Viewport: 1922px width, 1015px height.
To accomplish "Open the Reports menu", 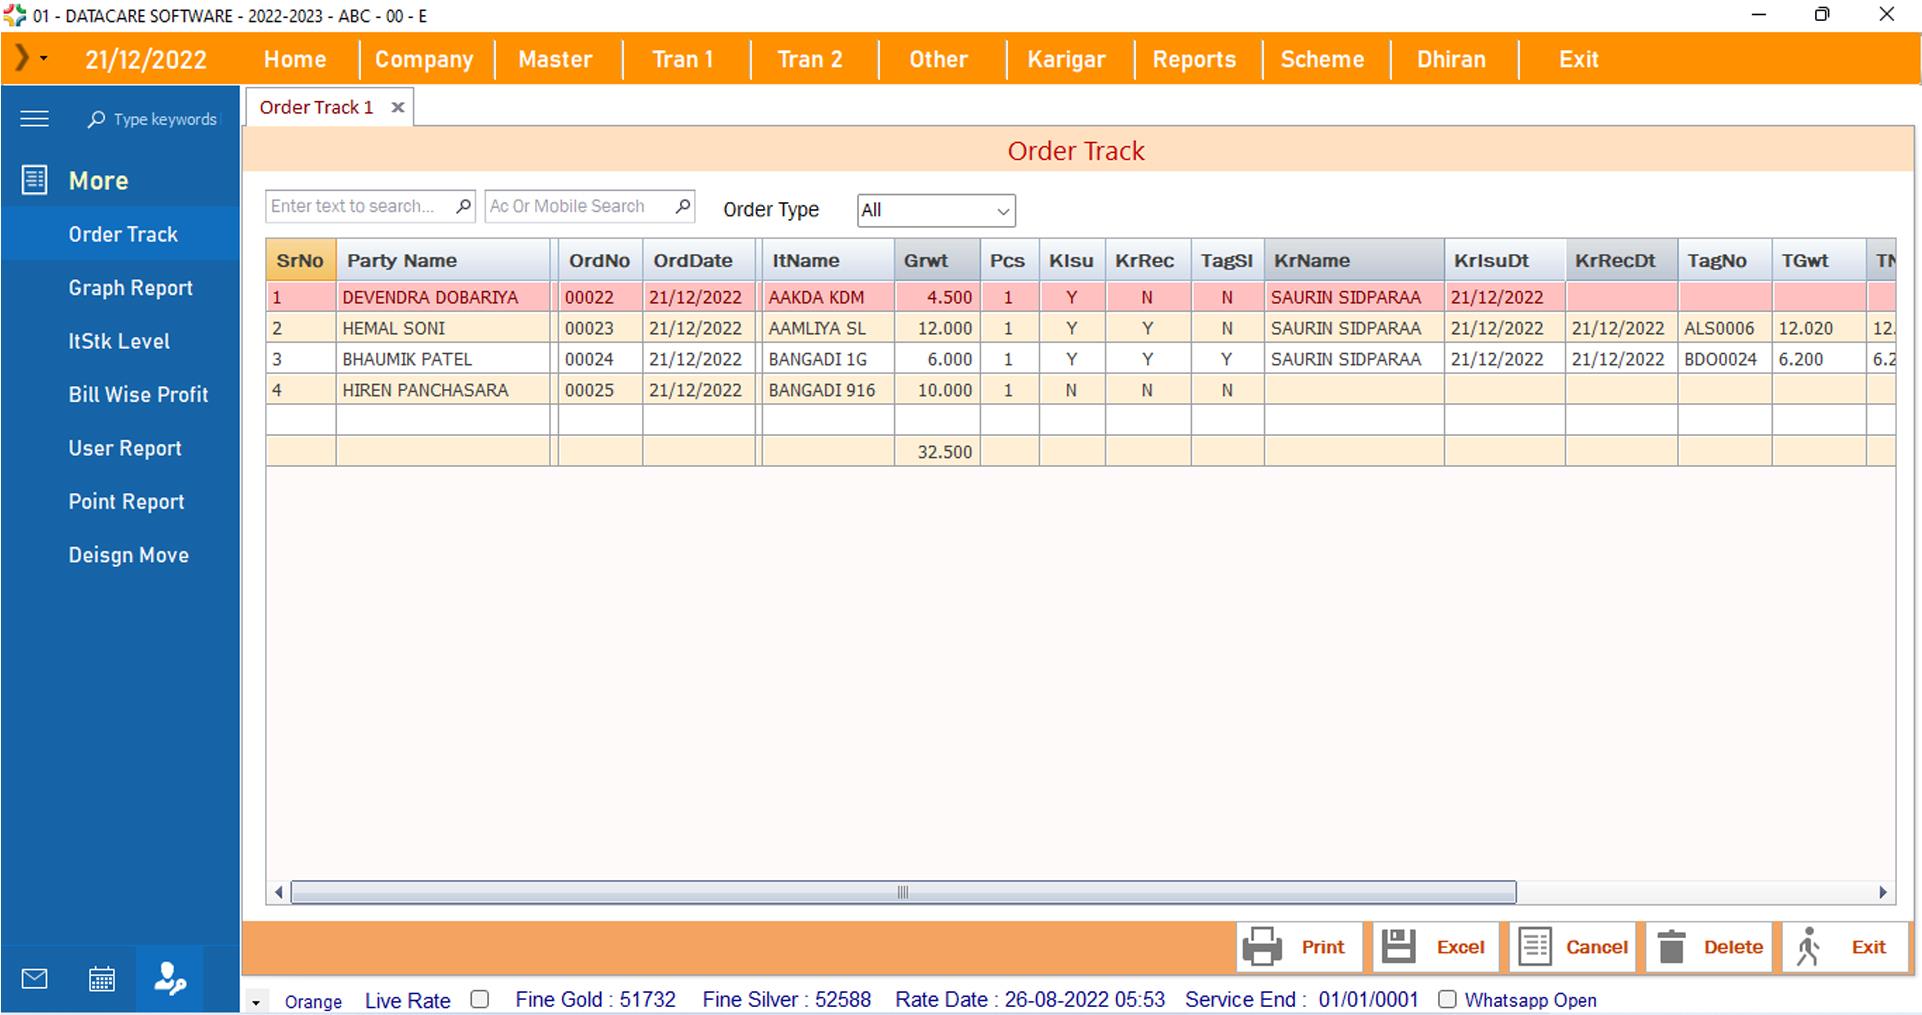I will click(x=1194, y=59).
